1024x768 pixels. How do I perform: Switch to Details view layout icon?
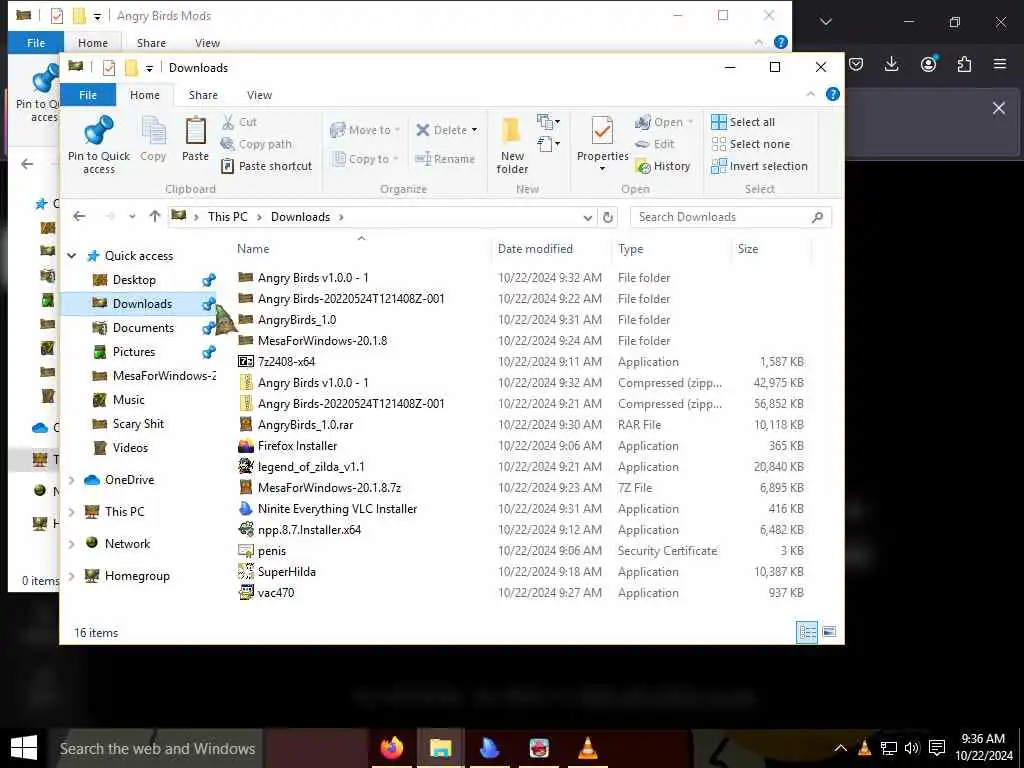[807, 632]
